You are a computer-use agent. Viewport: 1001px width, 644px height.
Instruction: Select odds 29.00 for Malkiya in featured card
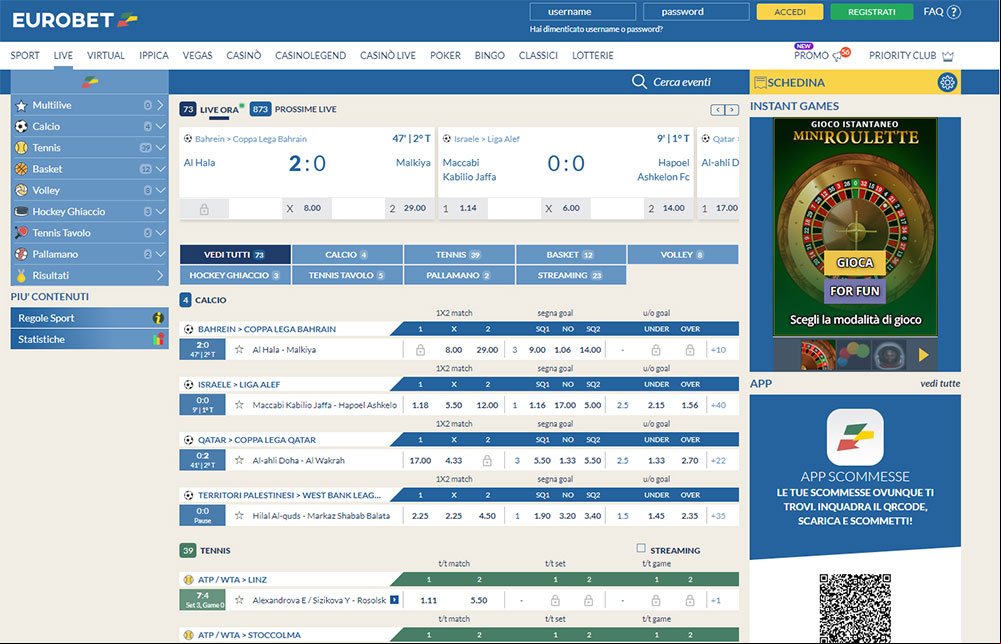pyautogui.click(x=409, y=208)
